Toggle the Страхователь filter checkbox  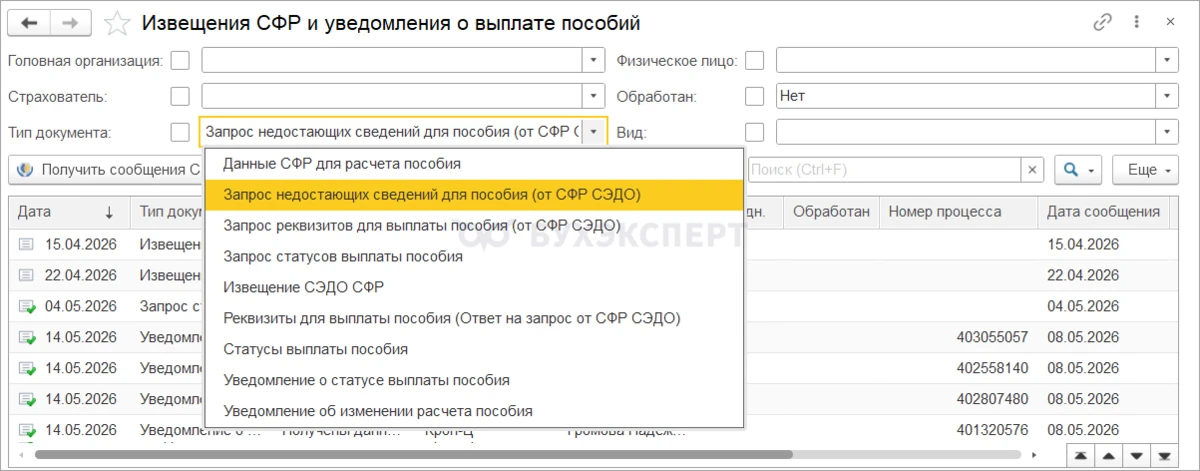tap(180, 97)
